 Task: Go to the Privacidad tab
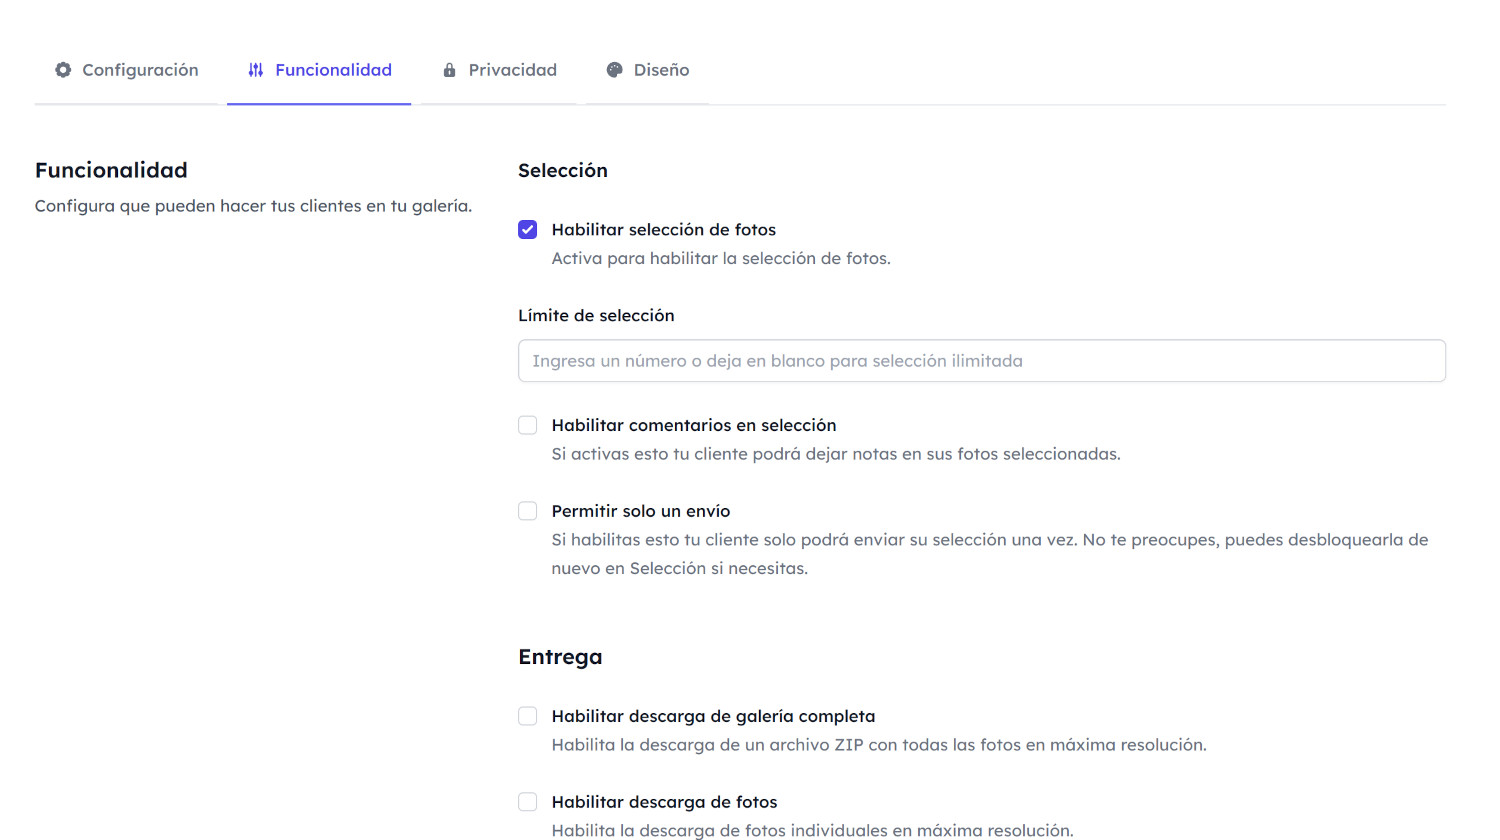(498, 70)
